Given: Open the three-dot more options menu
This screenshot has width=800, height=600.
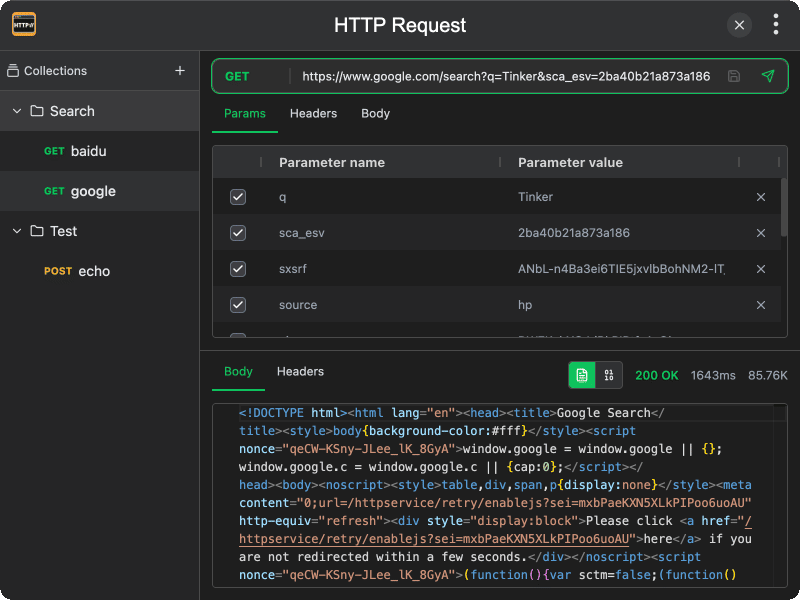Looking at the screenshot, I should 776,25.
